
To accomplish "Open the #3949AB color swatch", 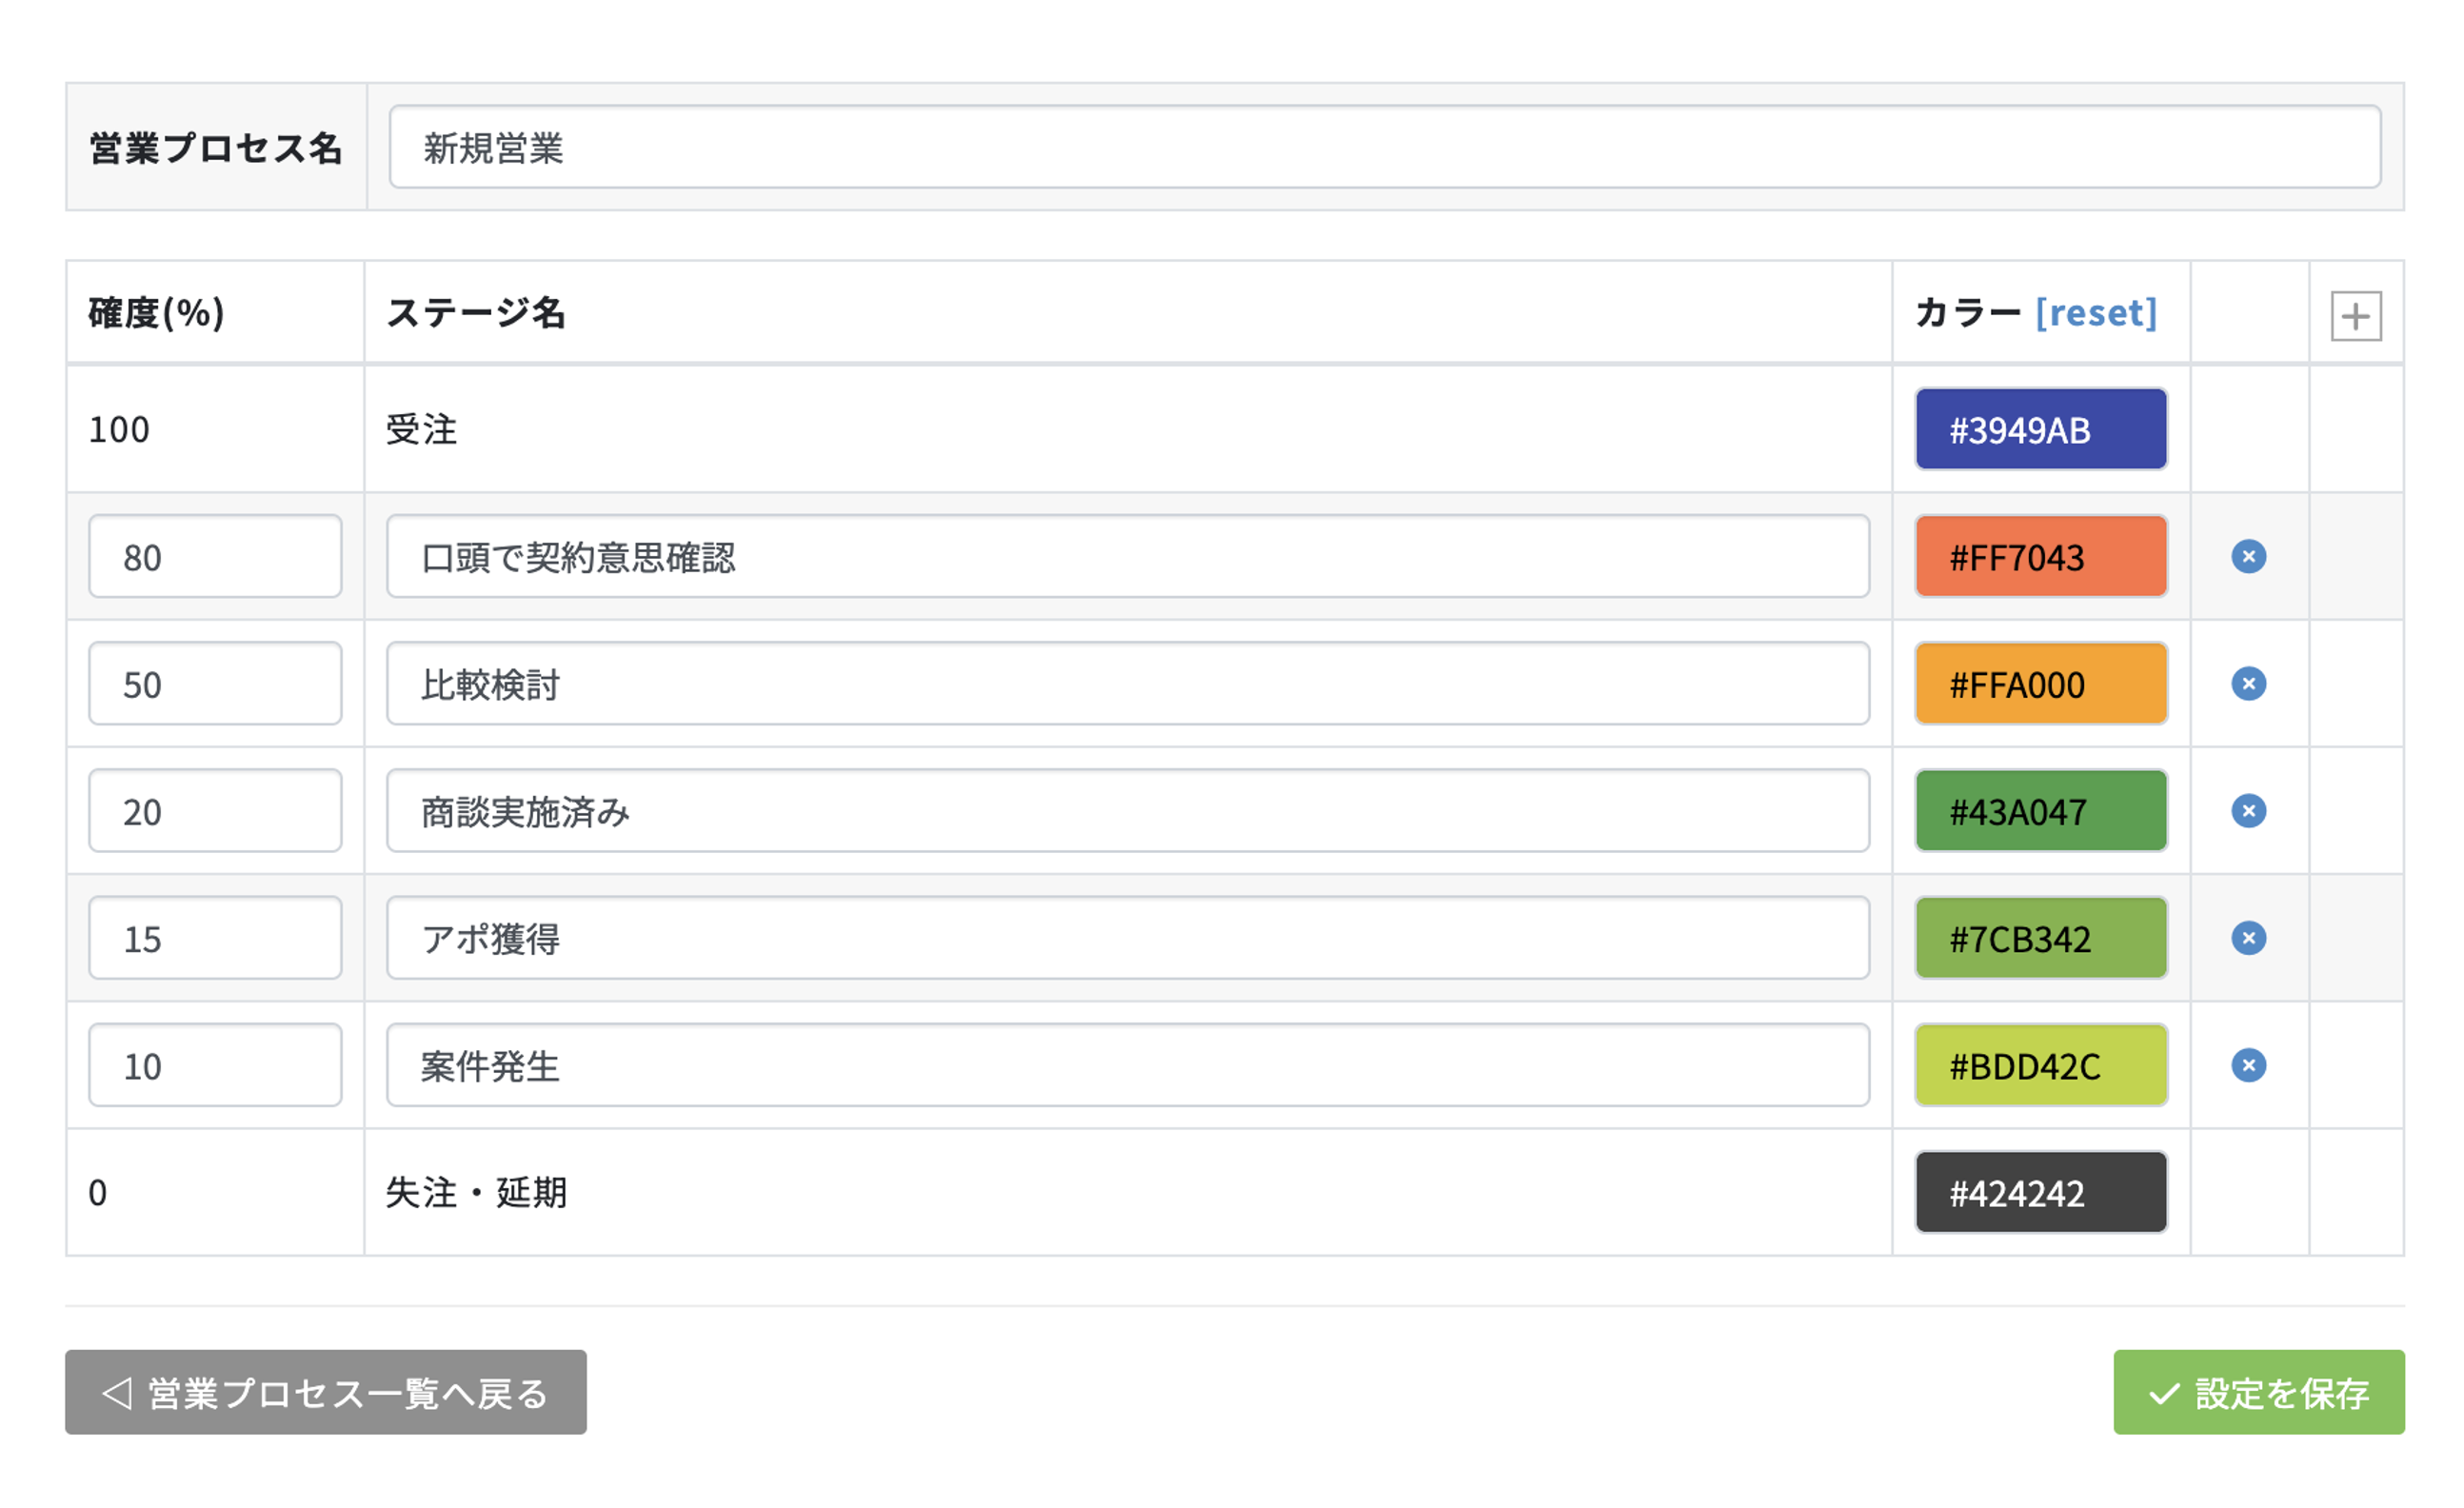I will (2040, 429).
